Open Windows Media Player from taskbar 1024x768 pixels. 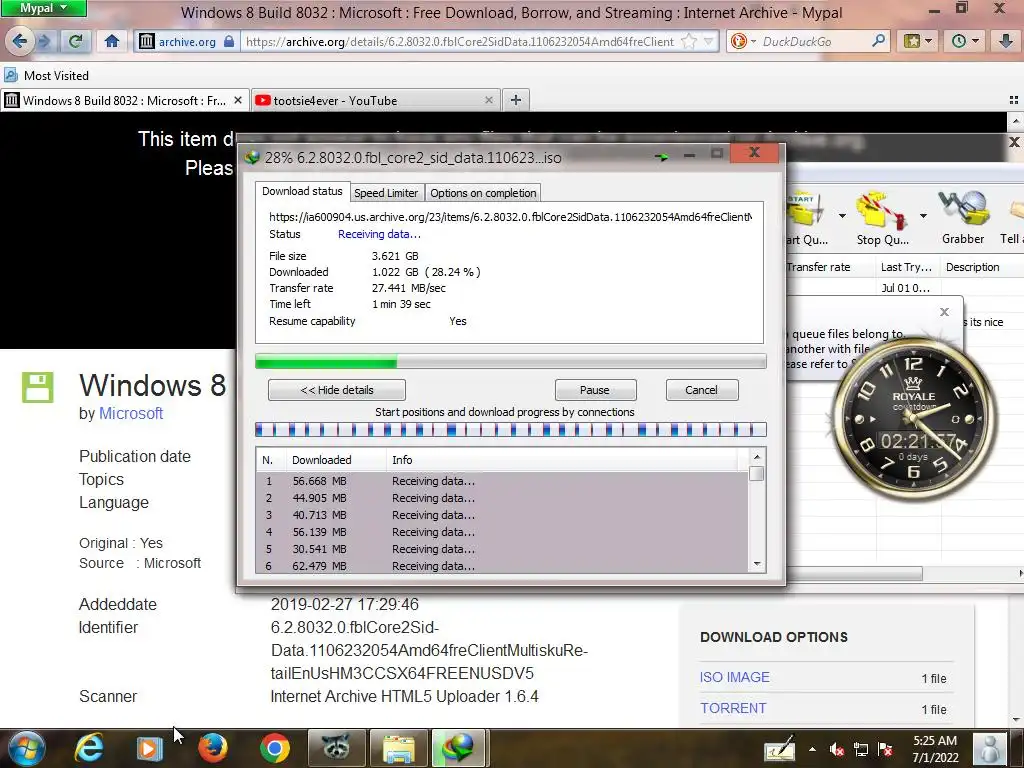point(149,748)
